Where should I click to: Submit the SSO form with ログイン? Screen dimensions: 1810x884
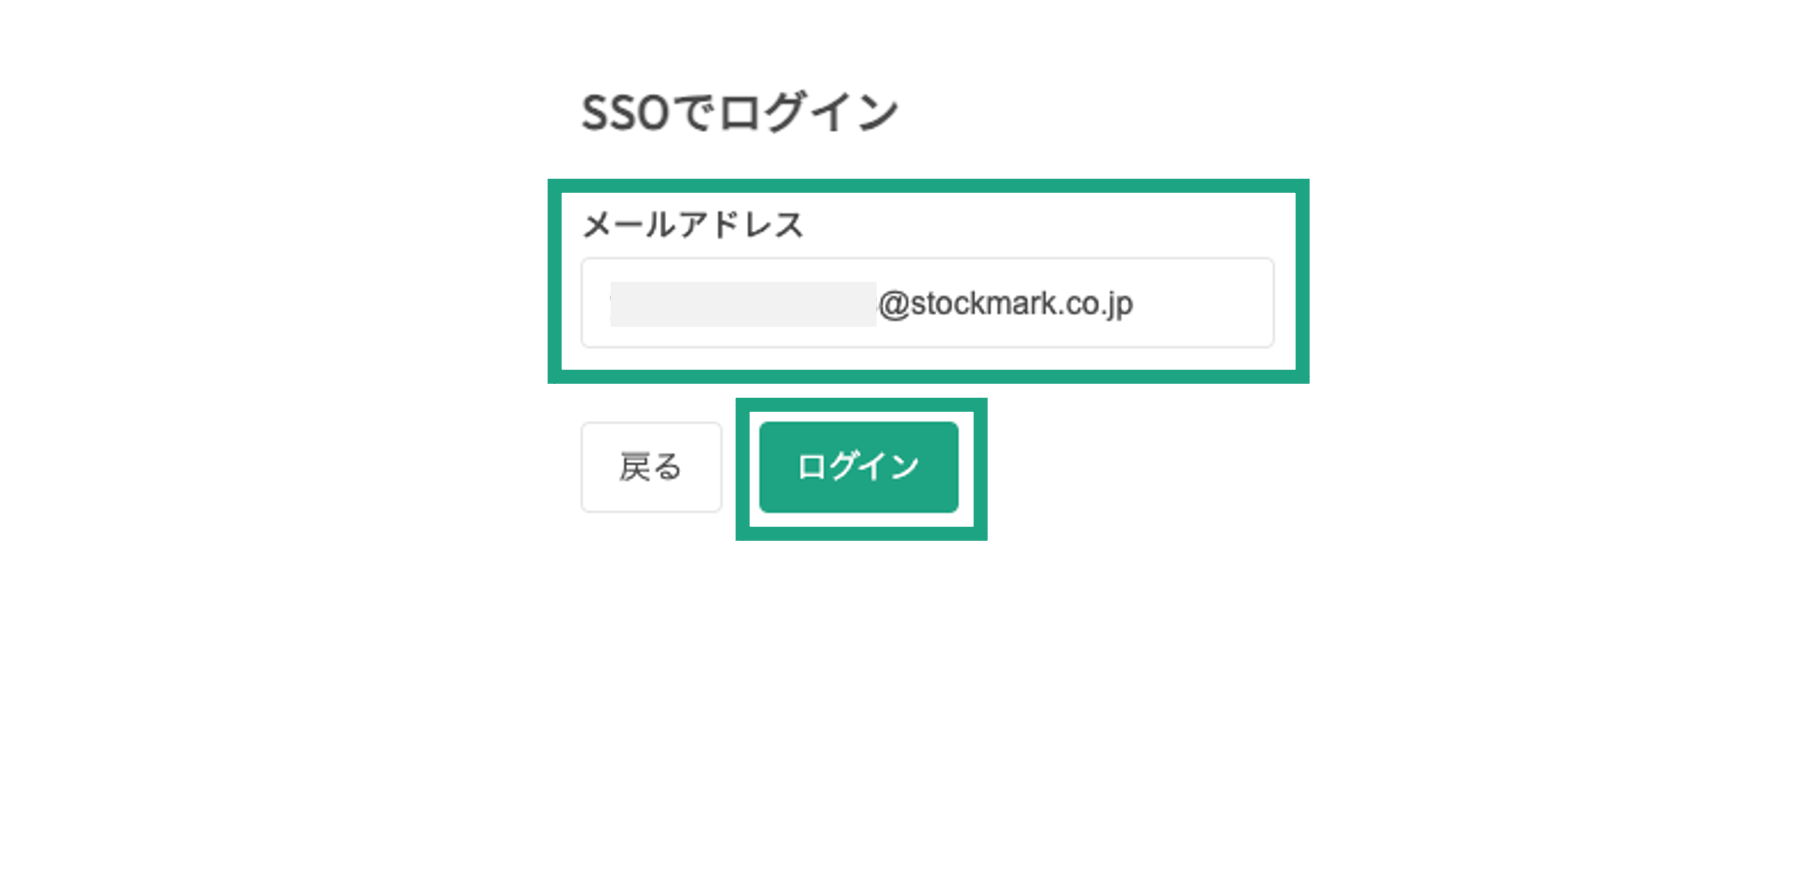858,467
